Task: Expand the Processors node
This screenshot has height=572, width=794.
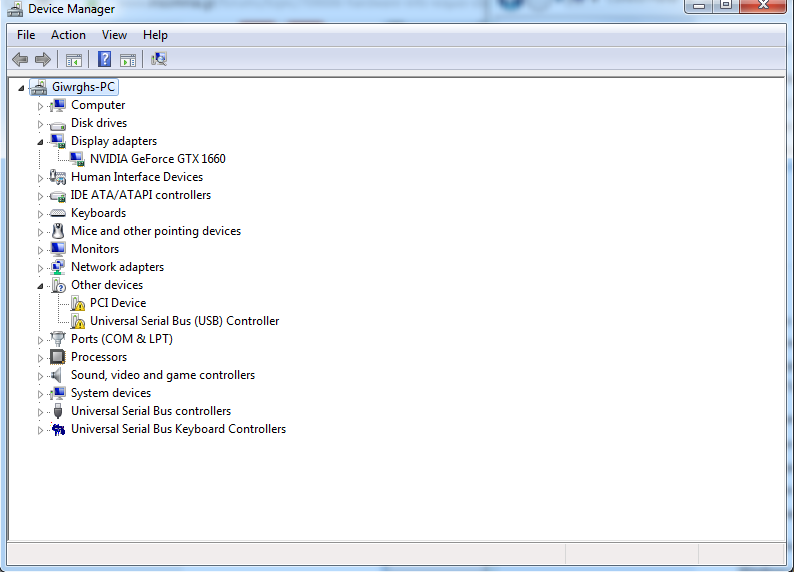Action: click(40, 358)
